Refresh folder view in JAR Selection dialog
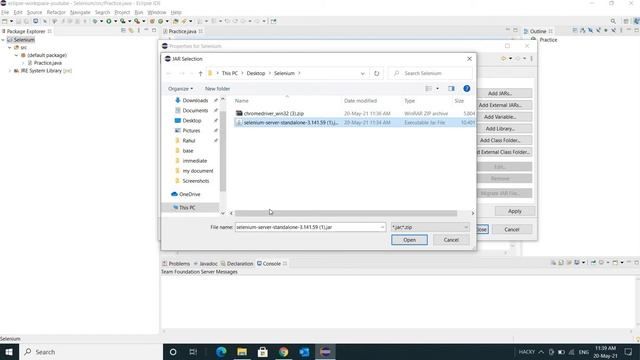 pos(376,73)
